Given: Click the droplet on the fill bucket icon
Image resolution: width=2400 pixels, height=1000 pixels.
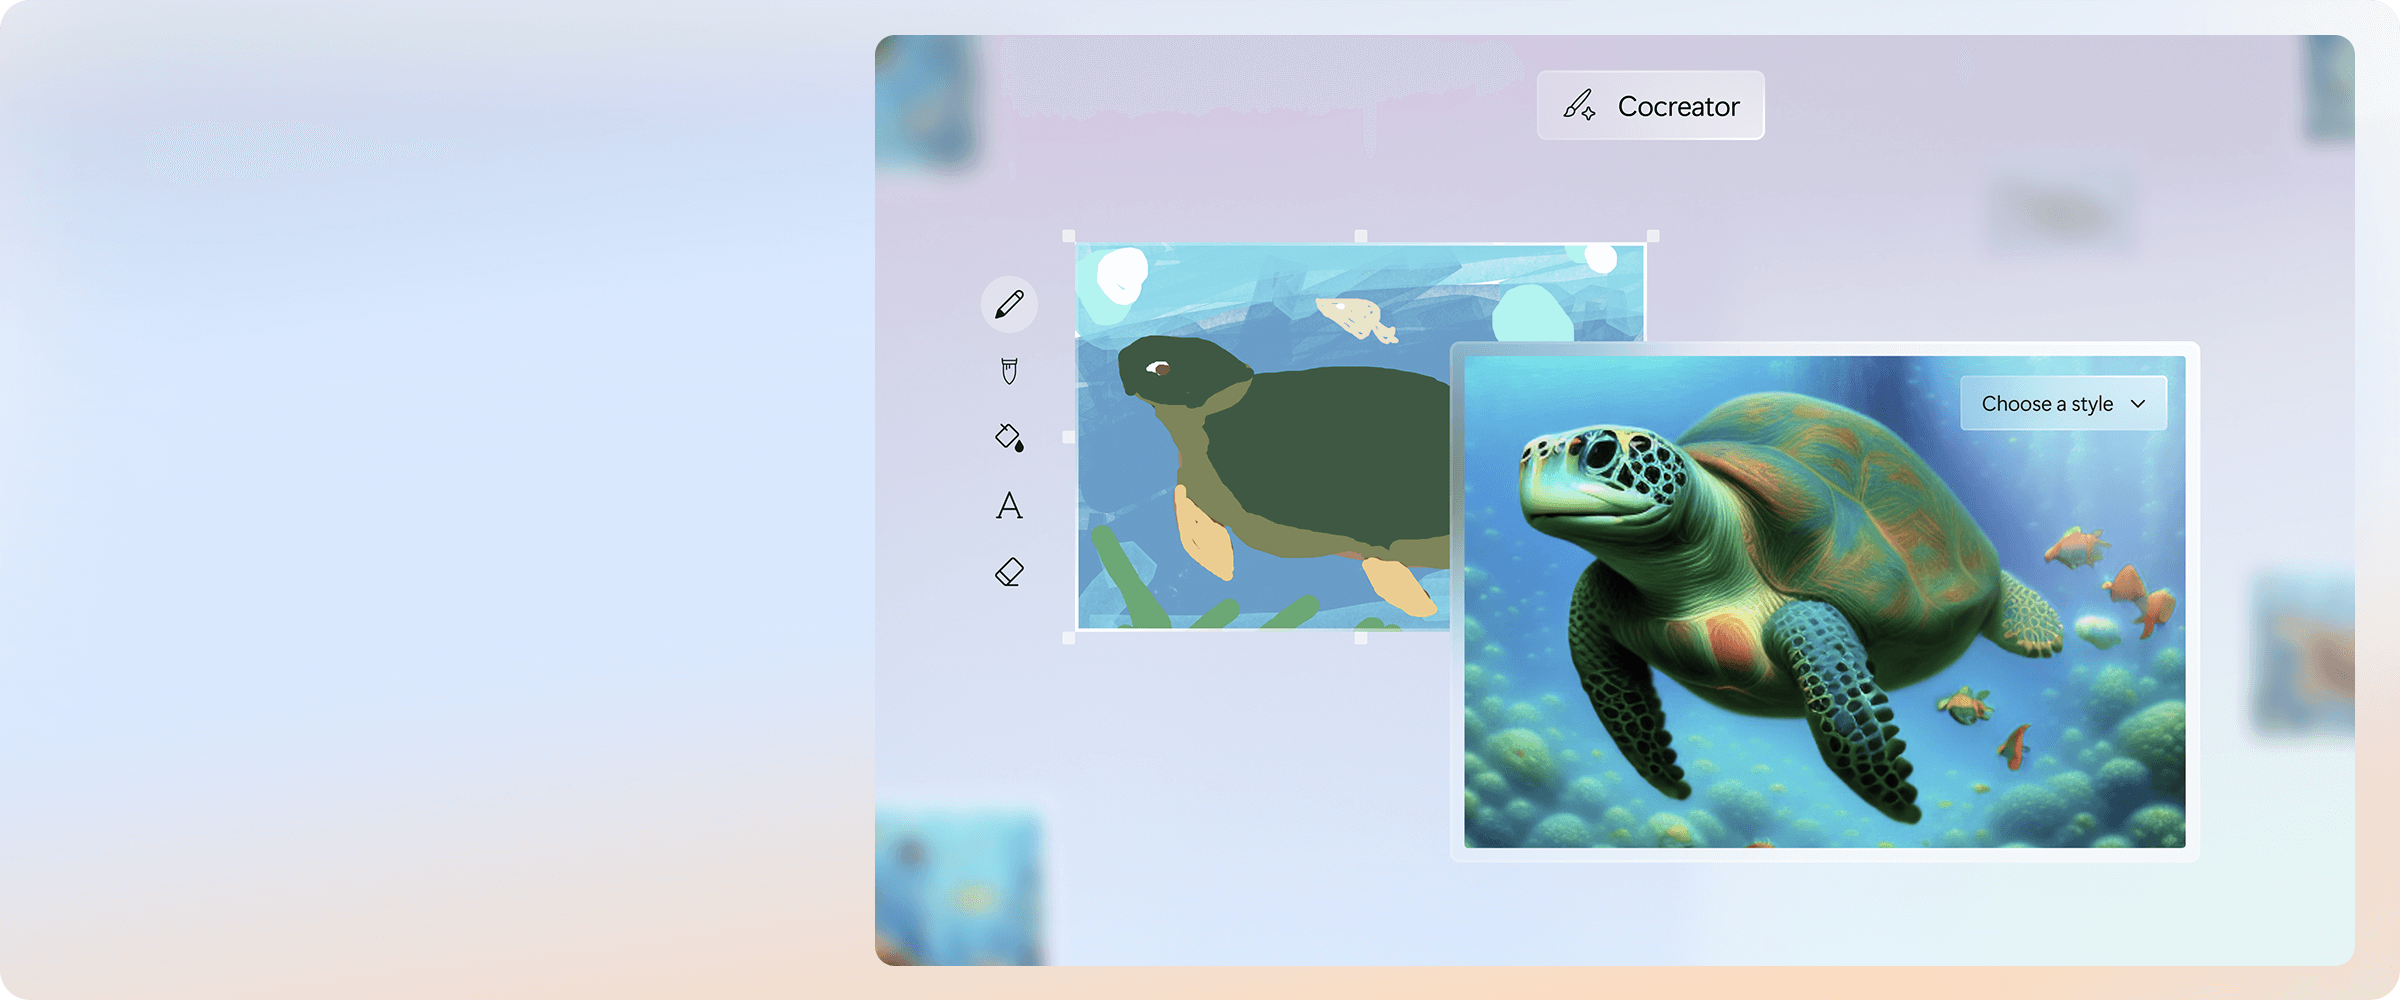Looking at the screenshot, I should [1019, 447].
